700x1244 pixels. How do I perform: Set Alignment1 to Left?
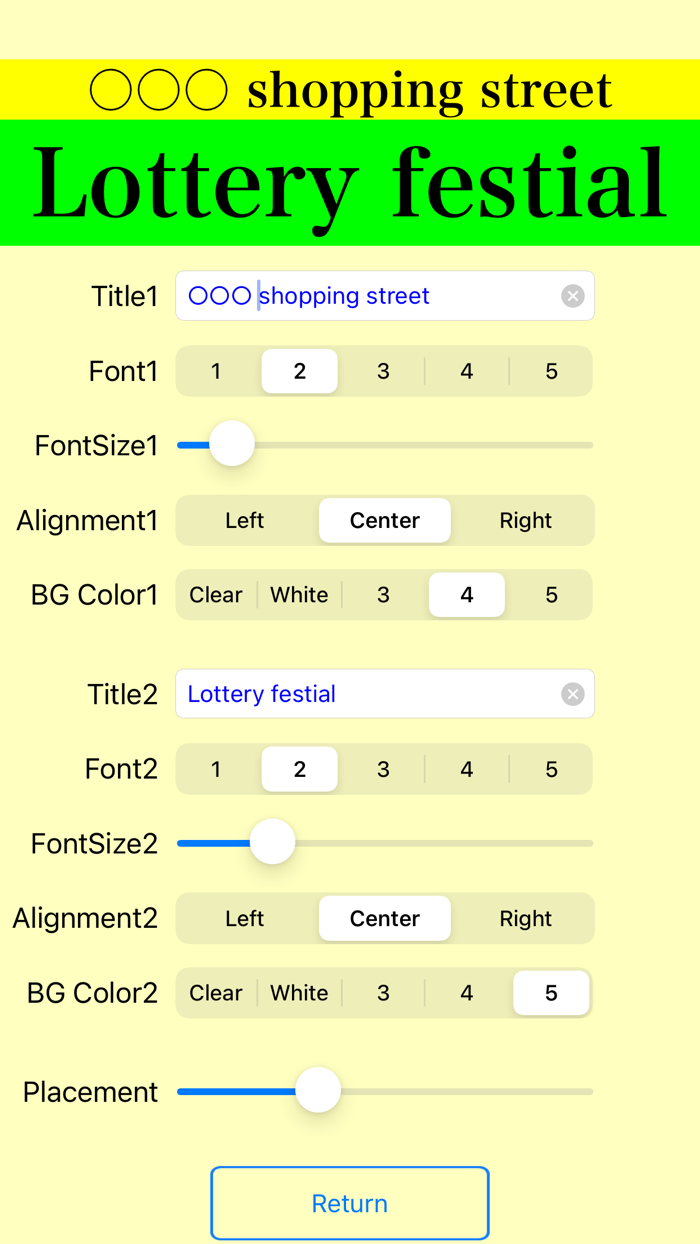tap(244, 520)
